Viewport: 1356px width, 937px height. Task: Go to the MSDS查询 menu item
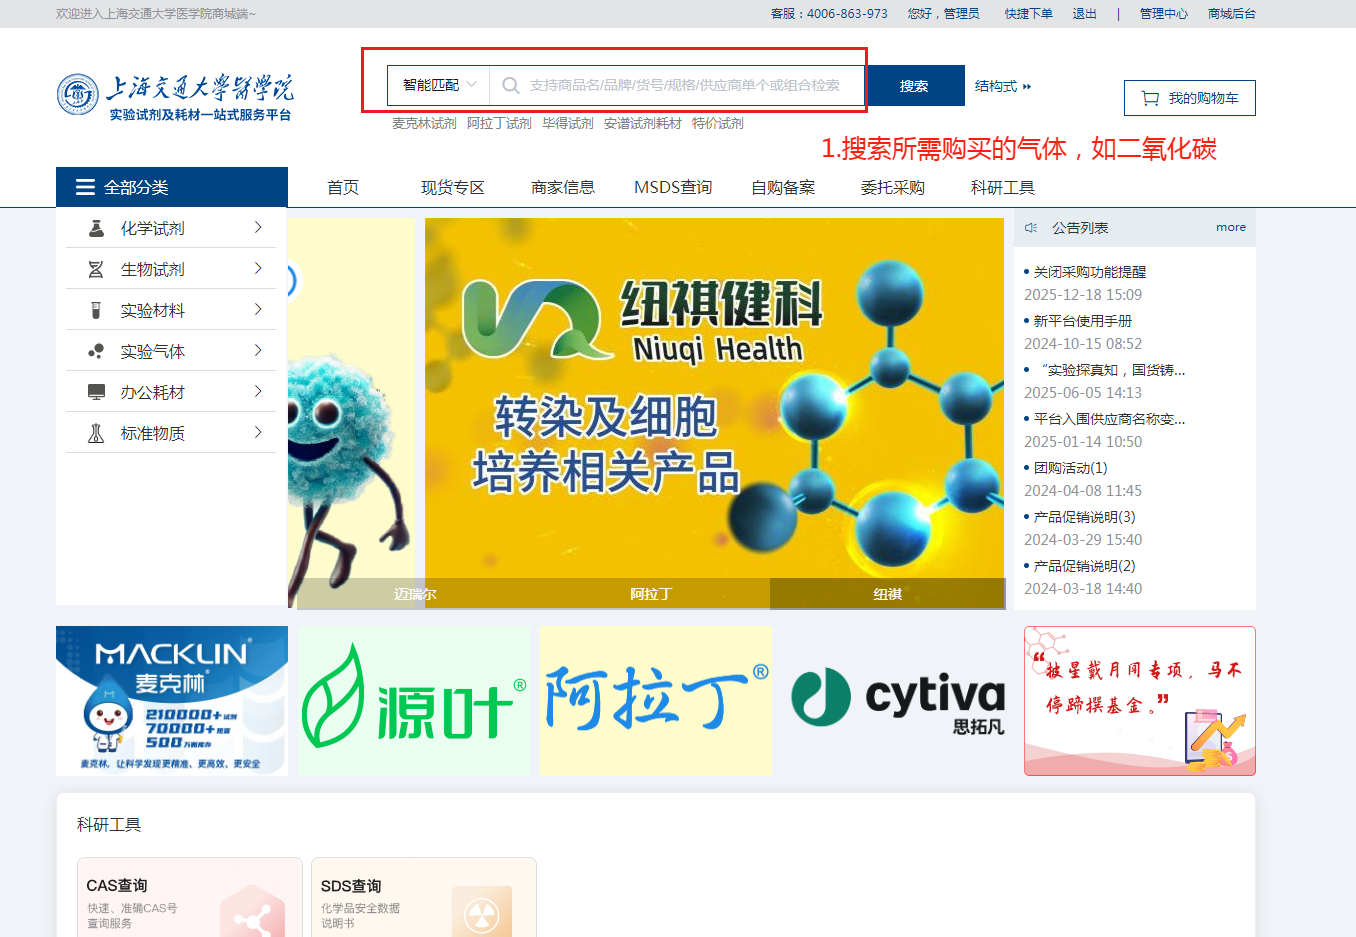point(673,187)
